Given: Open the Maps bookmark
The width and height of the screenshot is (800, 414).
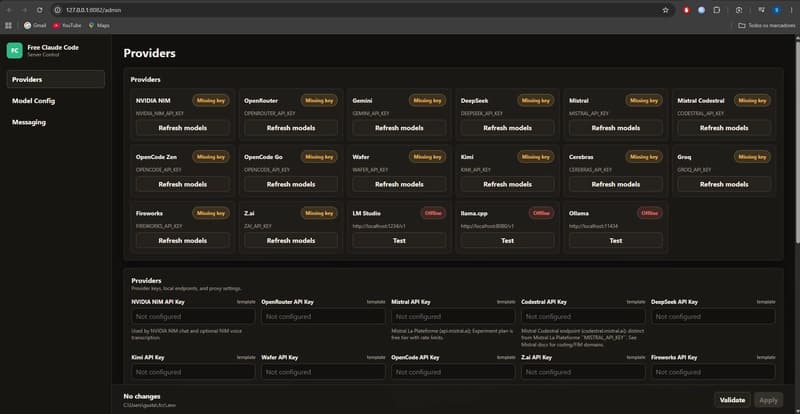Looking at the screenshot, I should pos(99,25).
